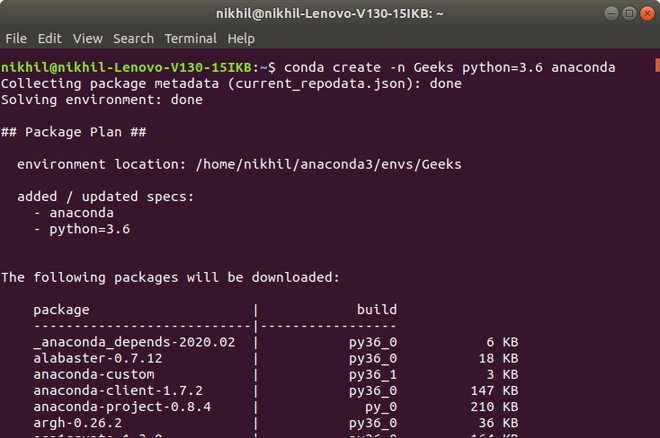Open the Help menu

tap(241, 39)
